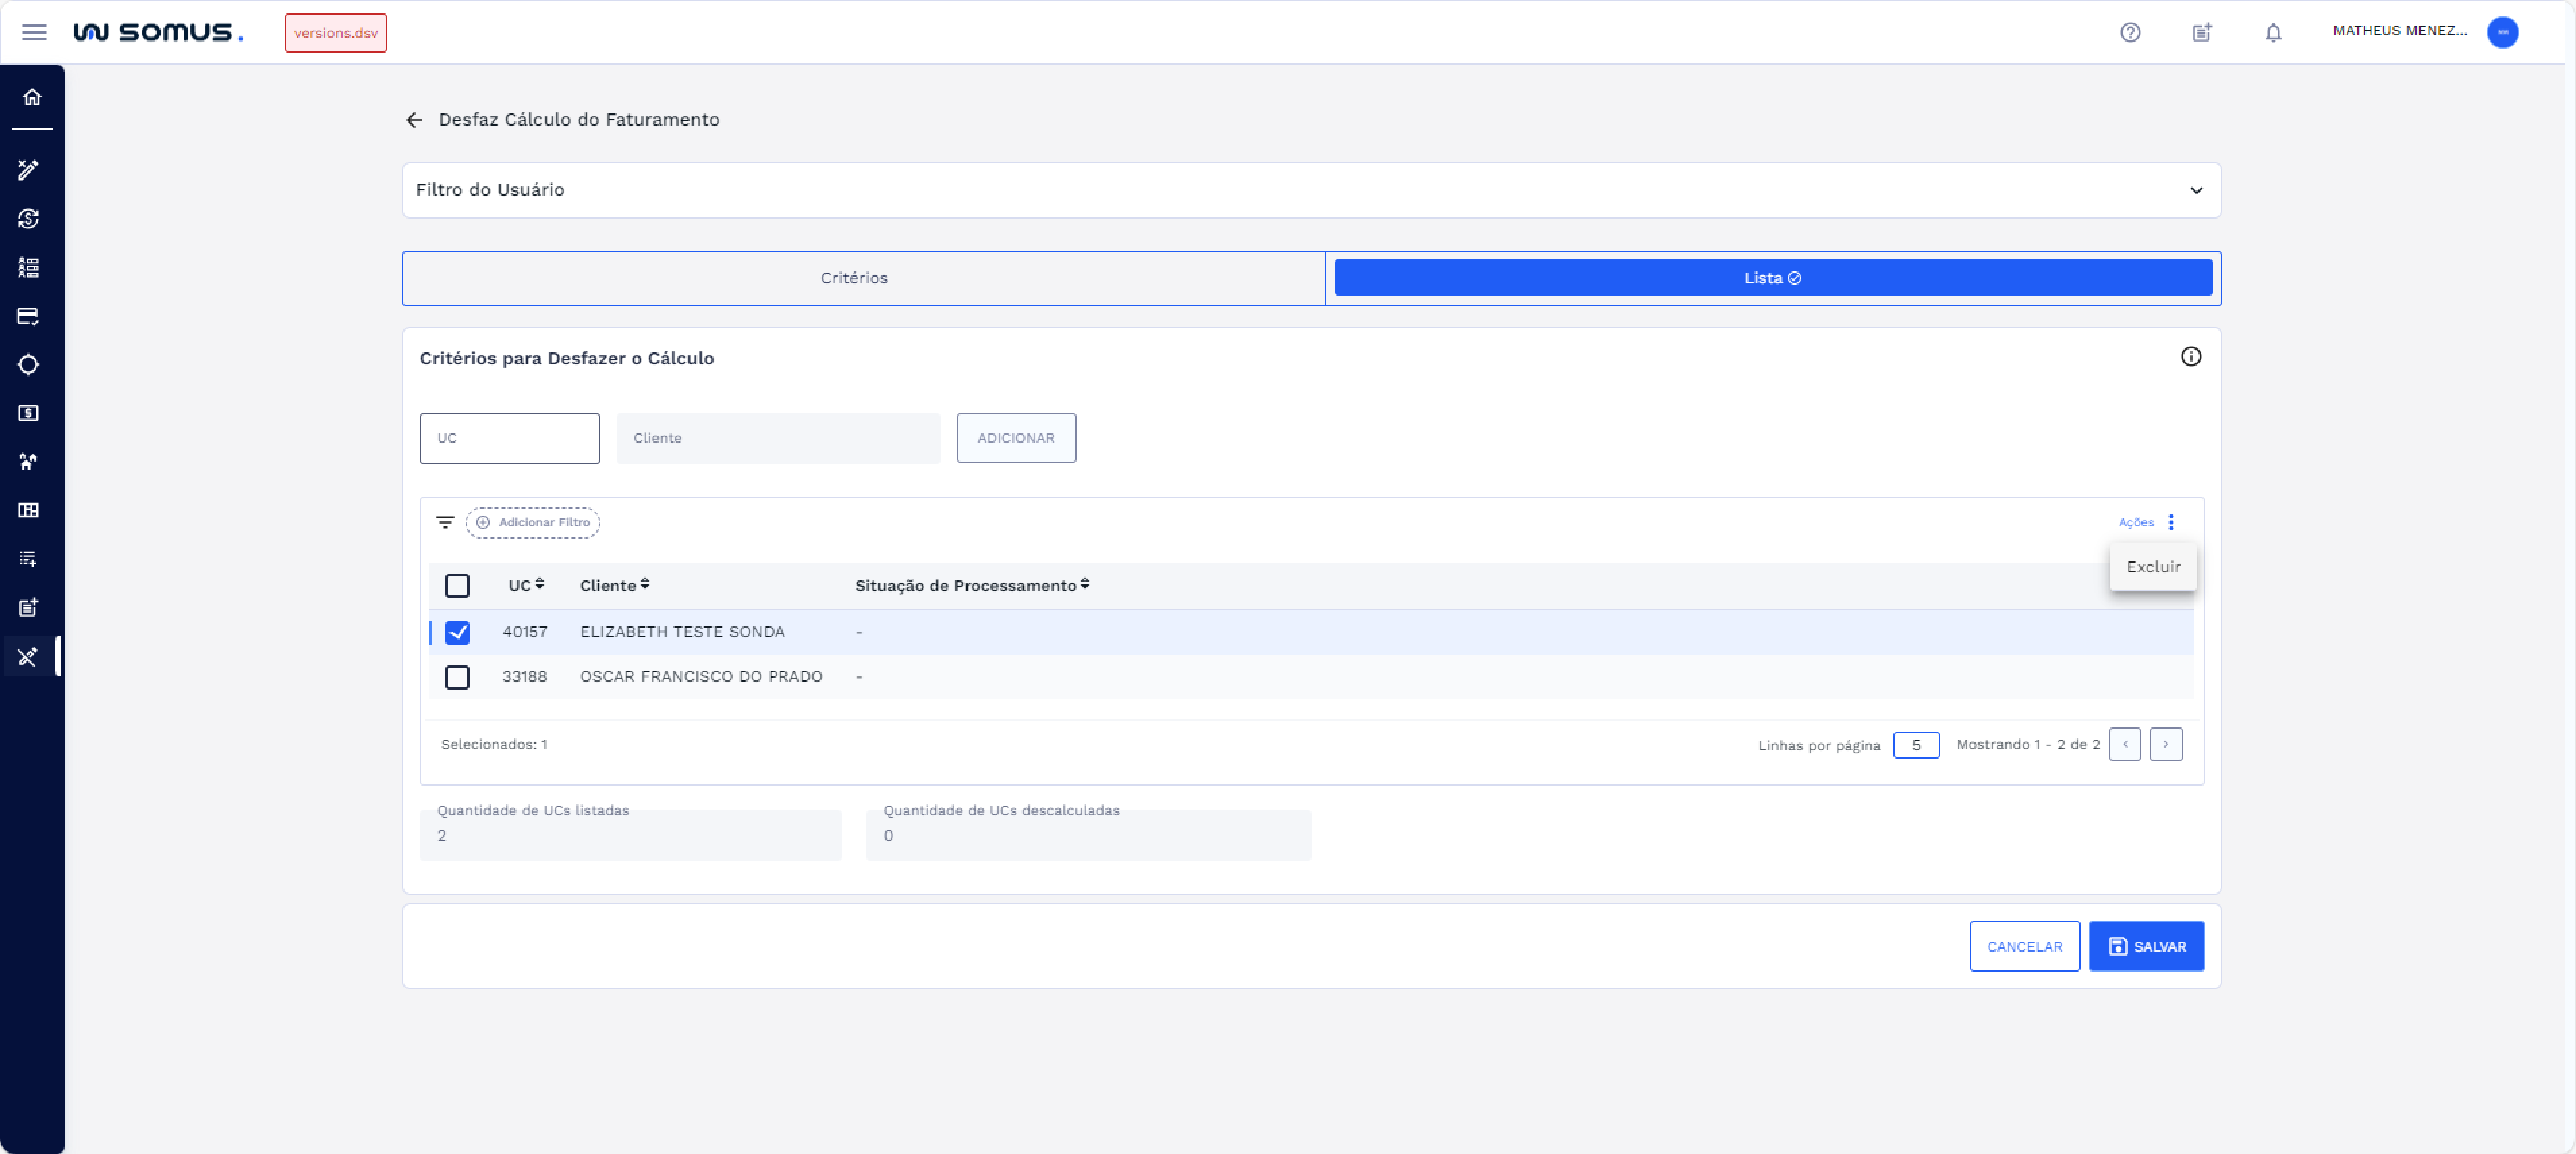This screenshot has width=2576, height=1154.
Task: Switch to the Critérios tab
Action: coord(854,278)
